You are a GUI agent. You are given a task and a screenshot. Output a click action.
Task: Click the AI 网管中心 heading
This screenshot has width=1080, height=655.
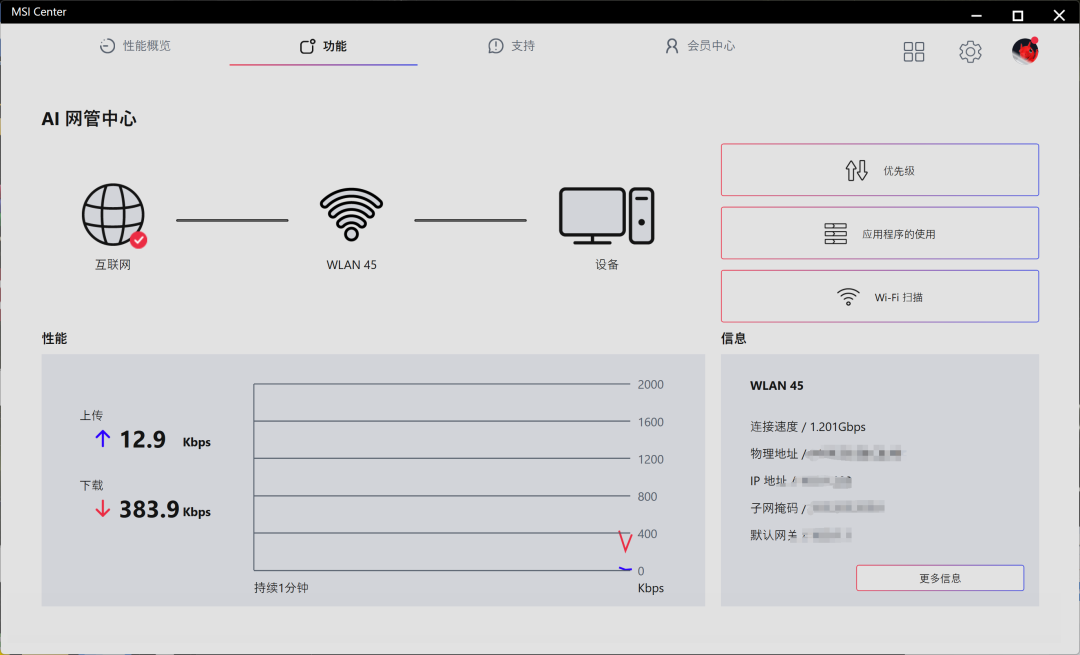[x=89, y=118]
